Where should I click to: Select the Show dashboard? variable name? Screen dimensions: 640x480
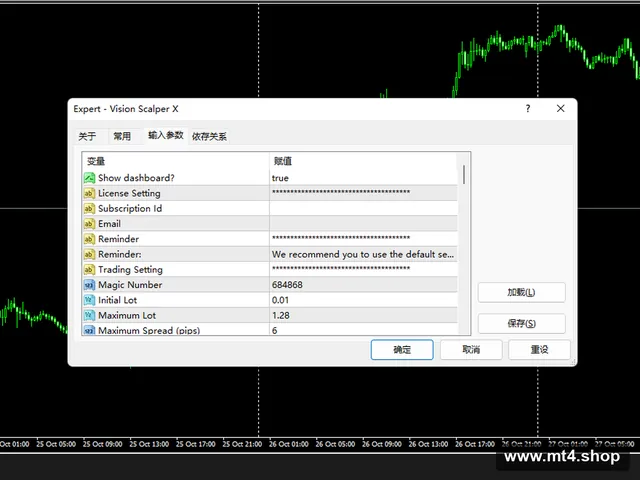[136, 178]
